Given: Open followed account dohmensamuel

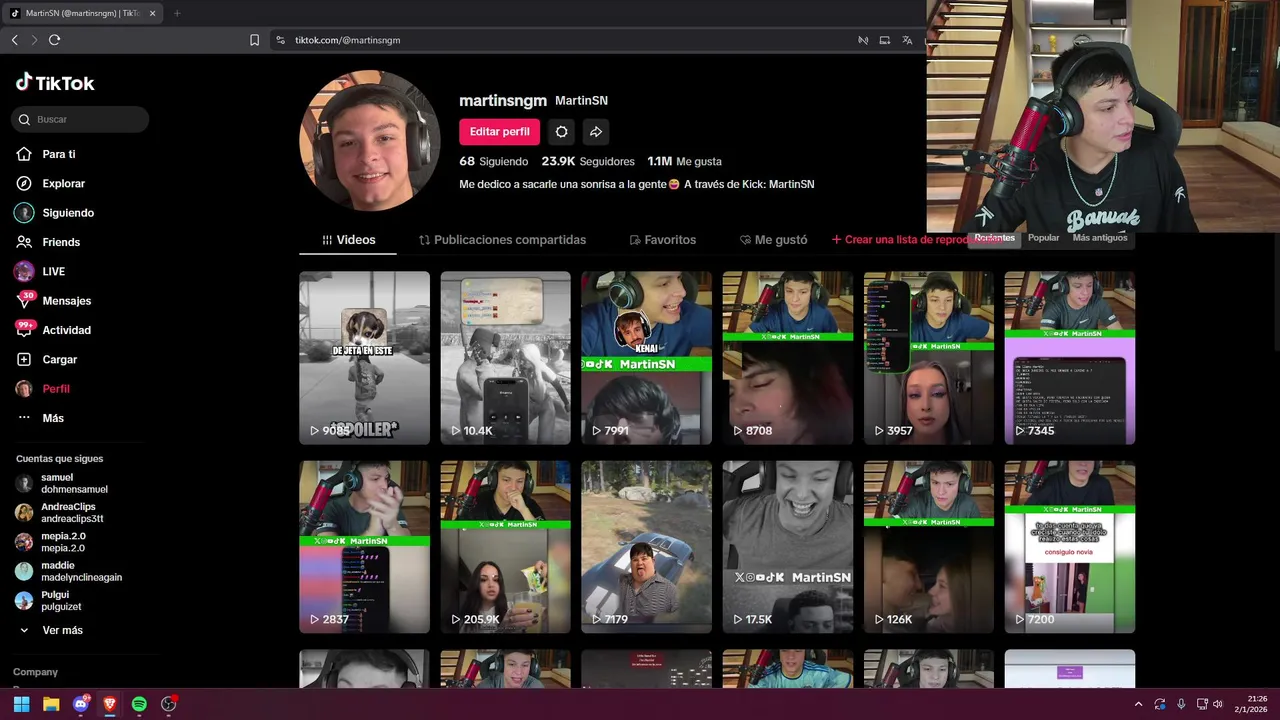Looking at the screenshot, I should pyautogui.click(x=62, y=483).
